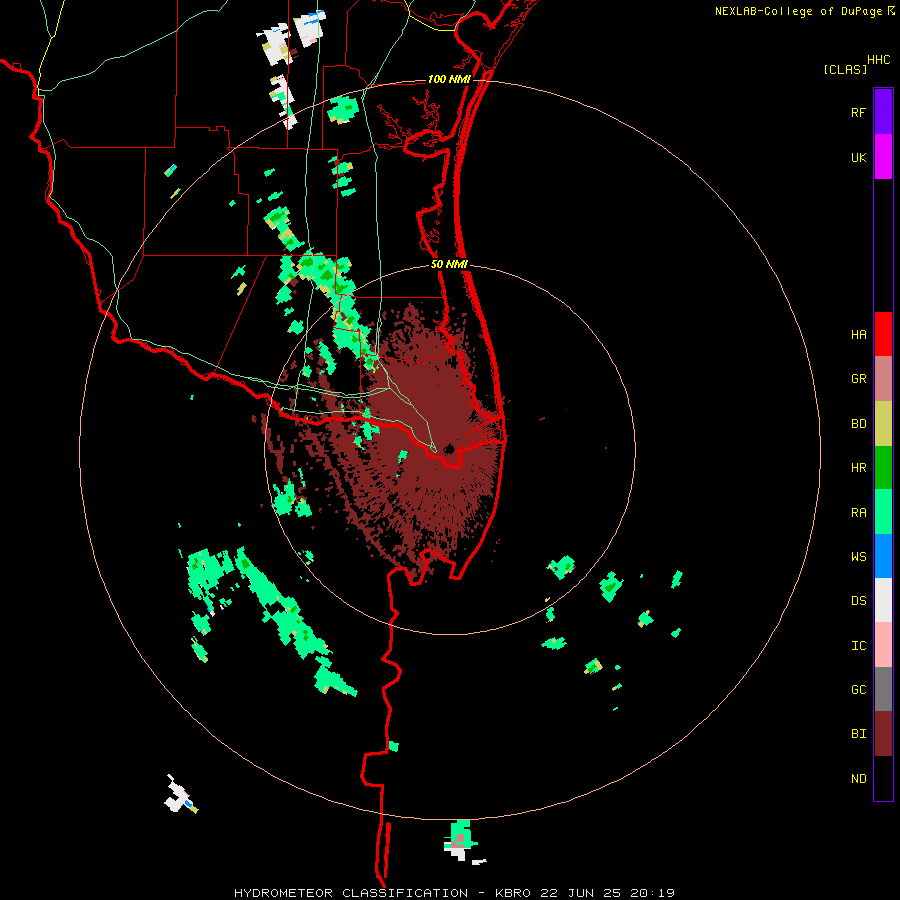Click the BD yellow legend swatch
Screen dimensions: 900x900
click(883, 424)
